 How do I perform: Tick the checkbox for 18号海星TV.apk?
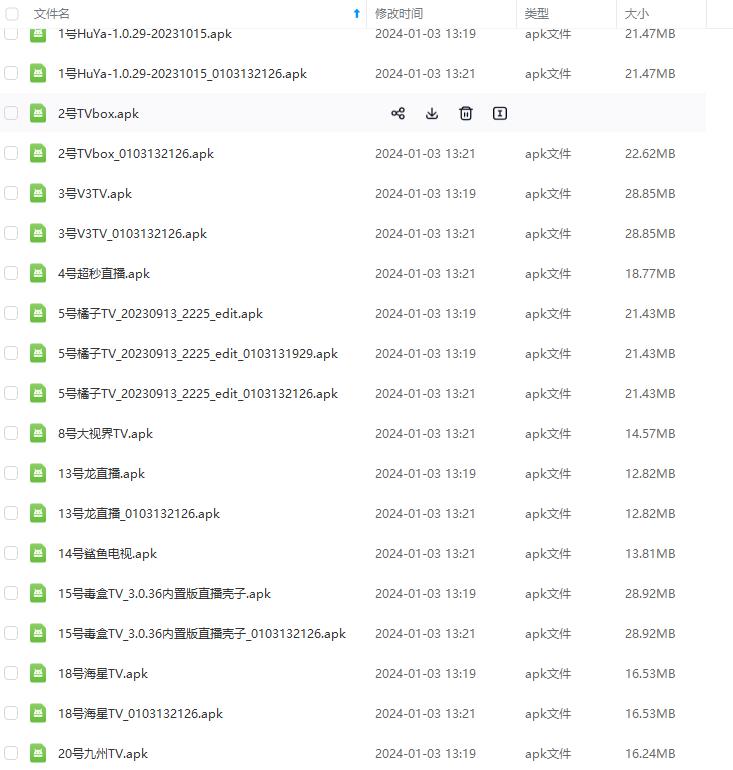coord(11,673)
